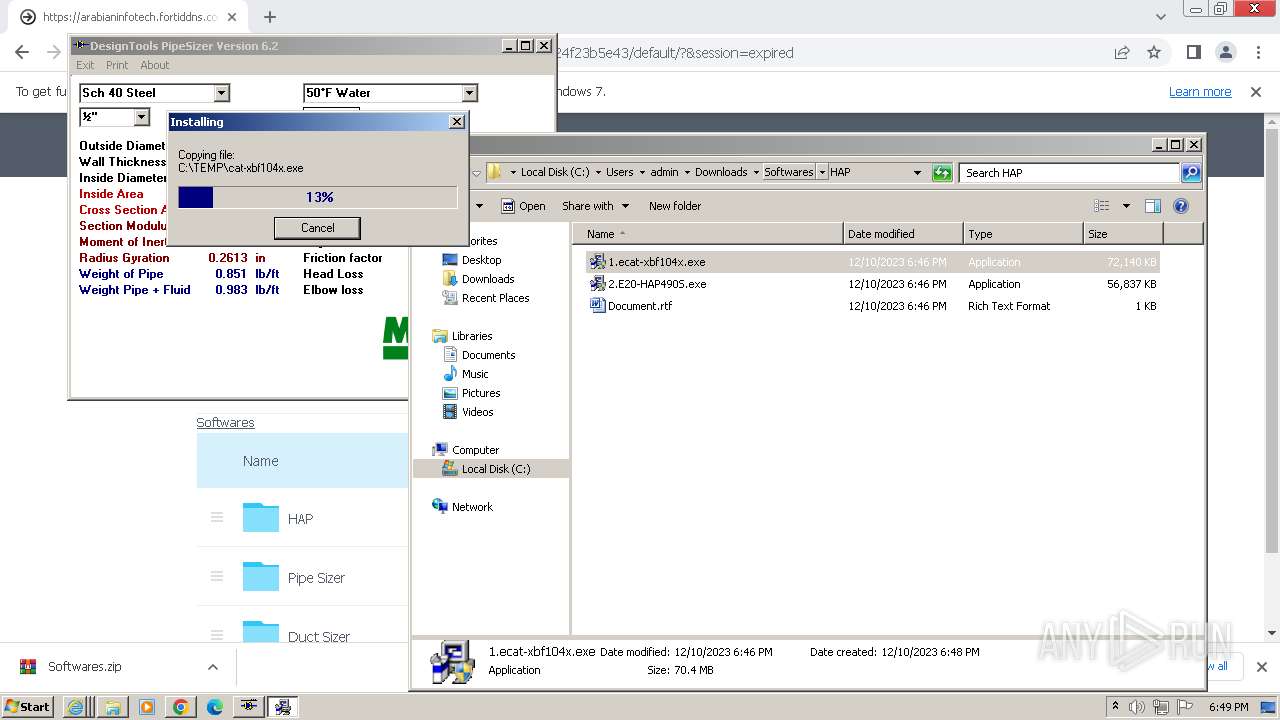Change the Explorer view mode icon

coord(1101,206)
